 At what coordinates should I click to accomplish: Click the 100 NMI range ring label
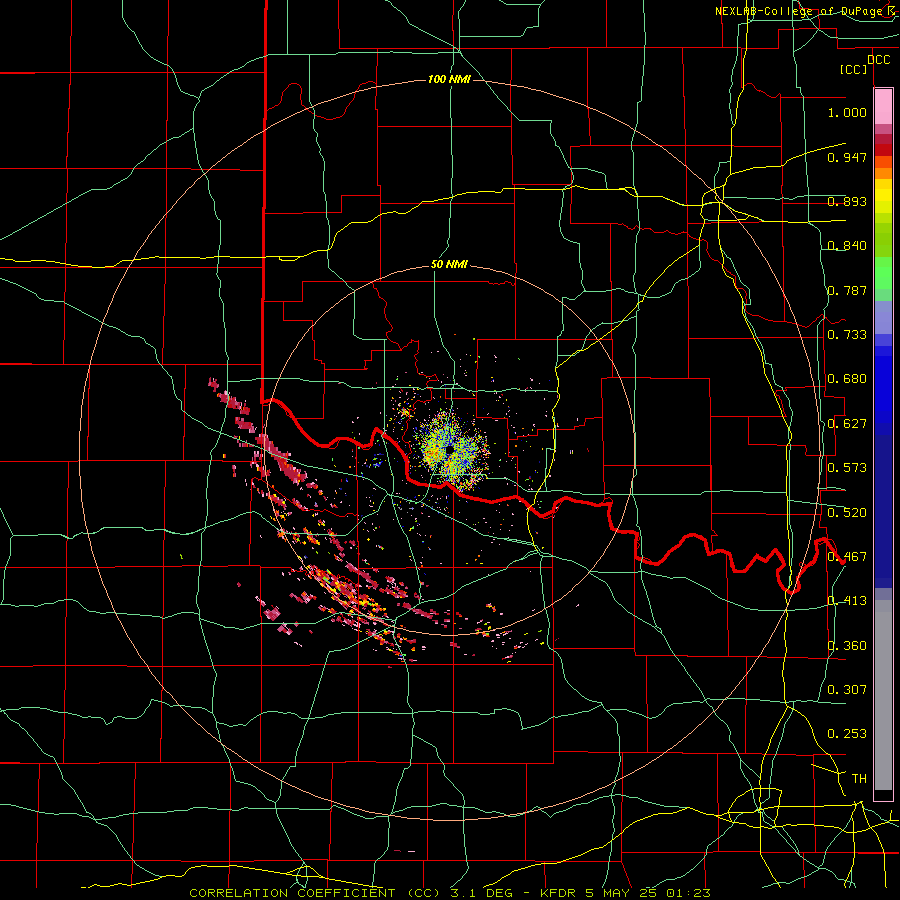pos(449,79)
